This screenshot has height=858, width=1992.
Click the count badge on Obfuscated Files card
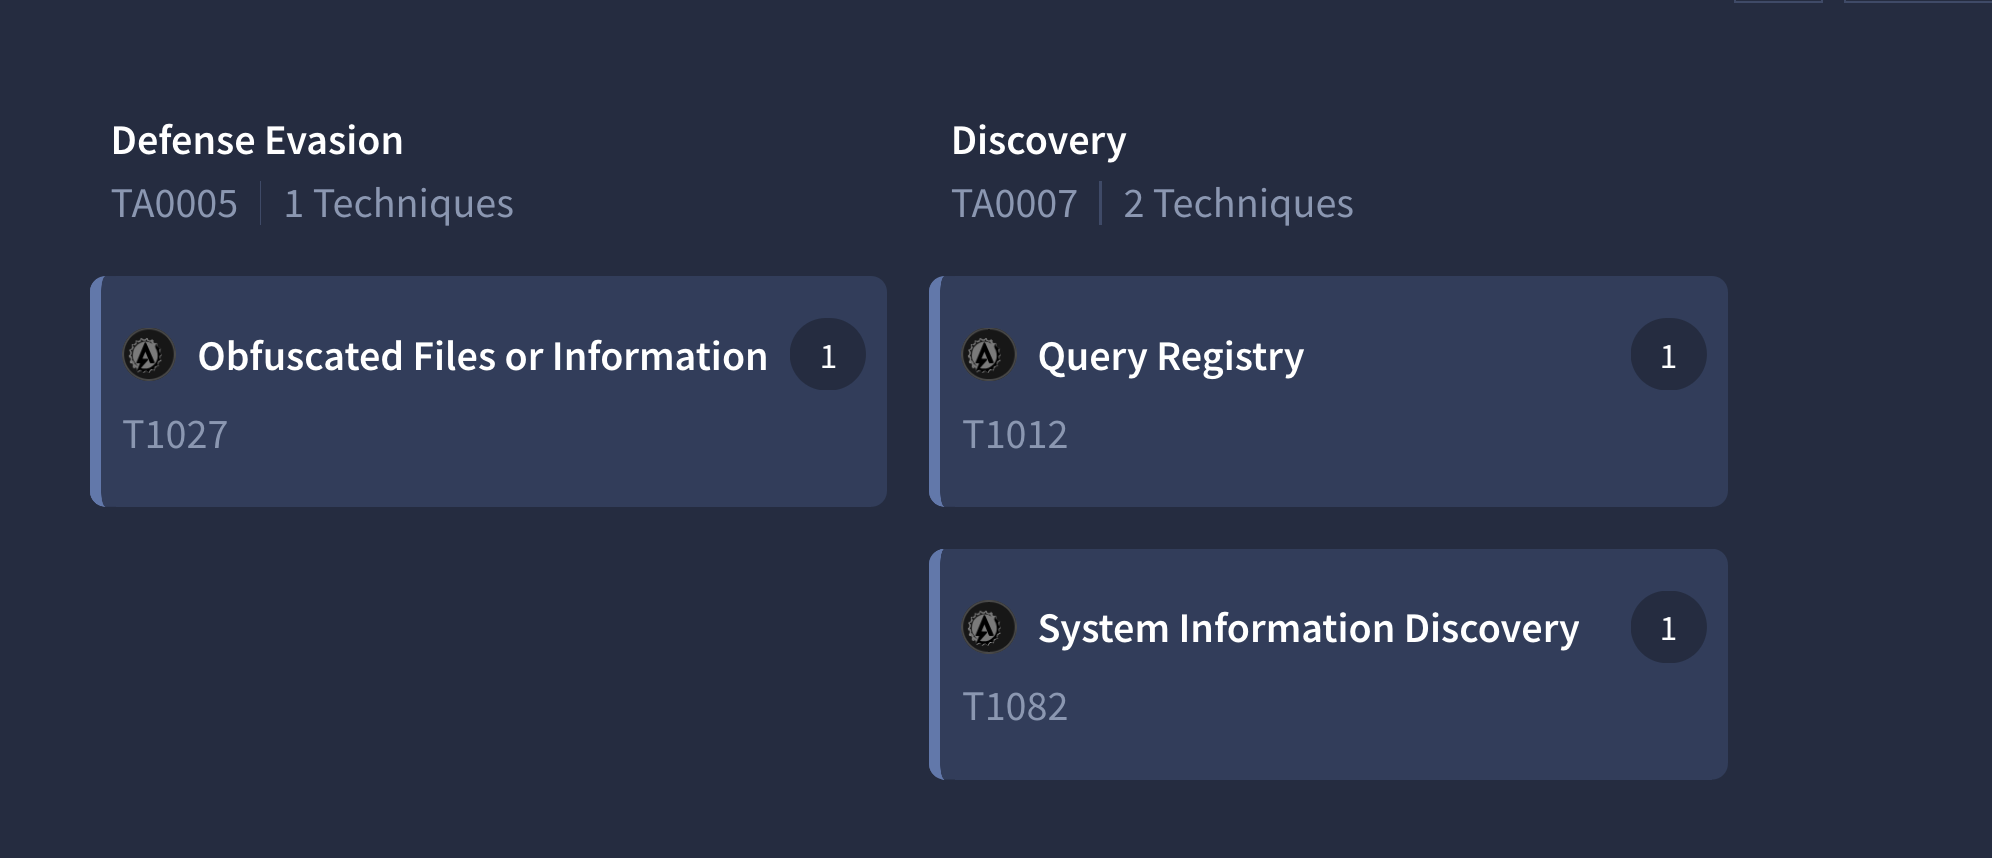828,355
